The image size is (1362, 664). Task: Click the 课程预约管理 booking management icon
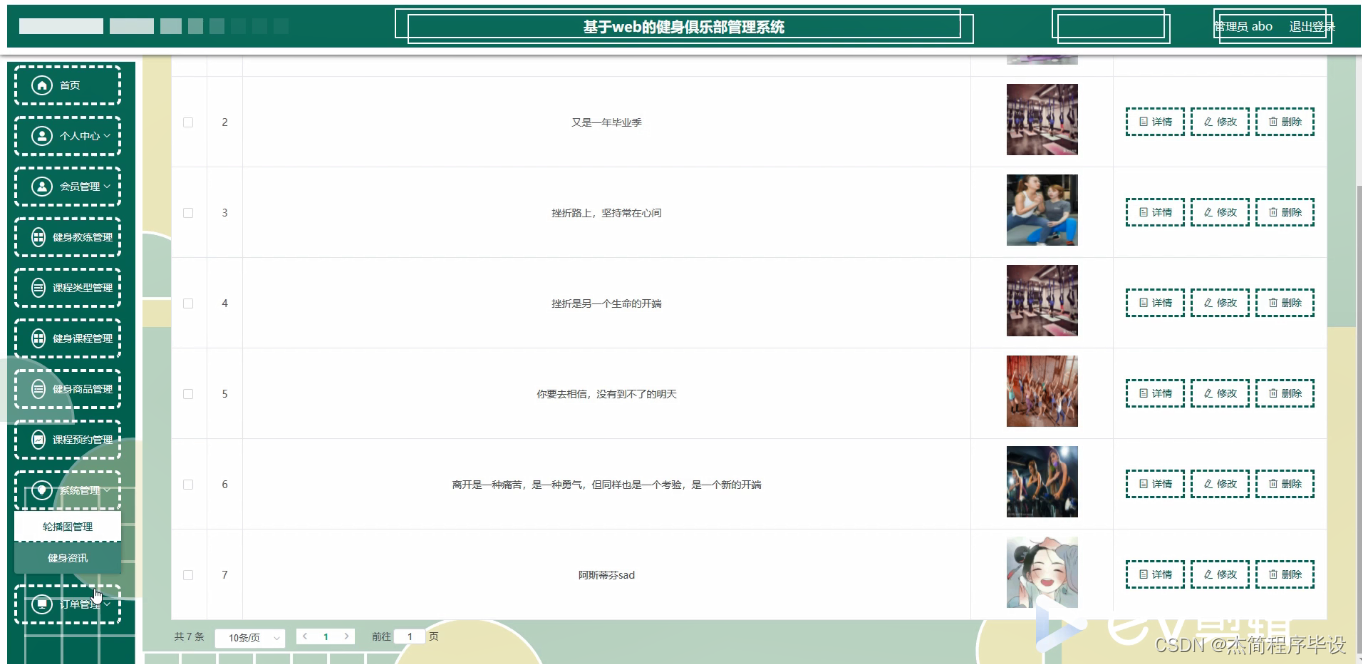click(40, 440)
